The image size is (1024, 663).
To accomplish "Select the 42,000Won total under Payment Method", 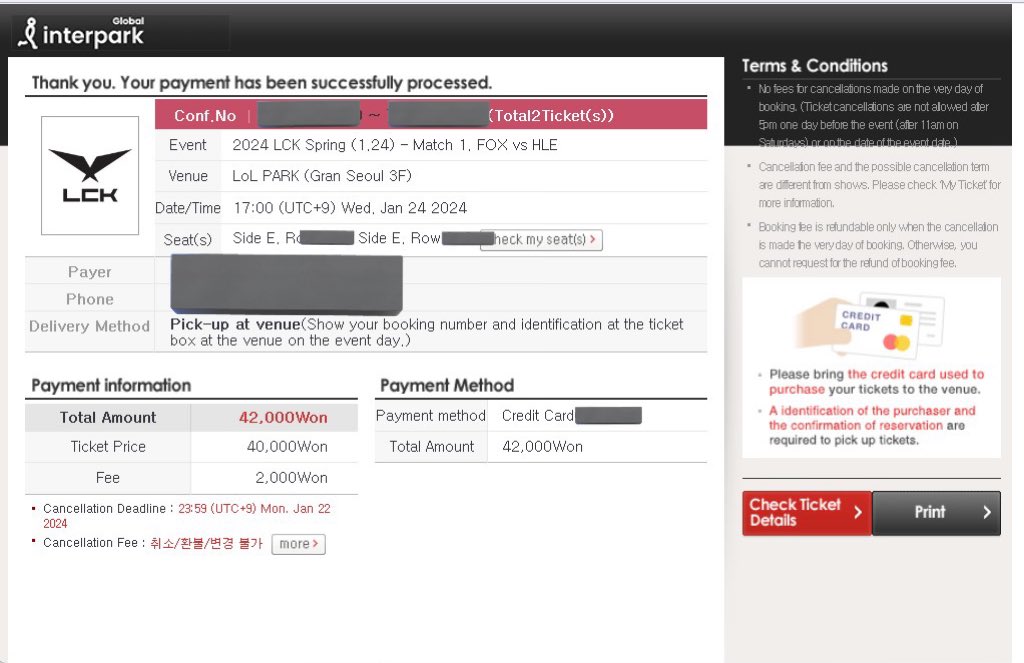I will (543, 447).
